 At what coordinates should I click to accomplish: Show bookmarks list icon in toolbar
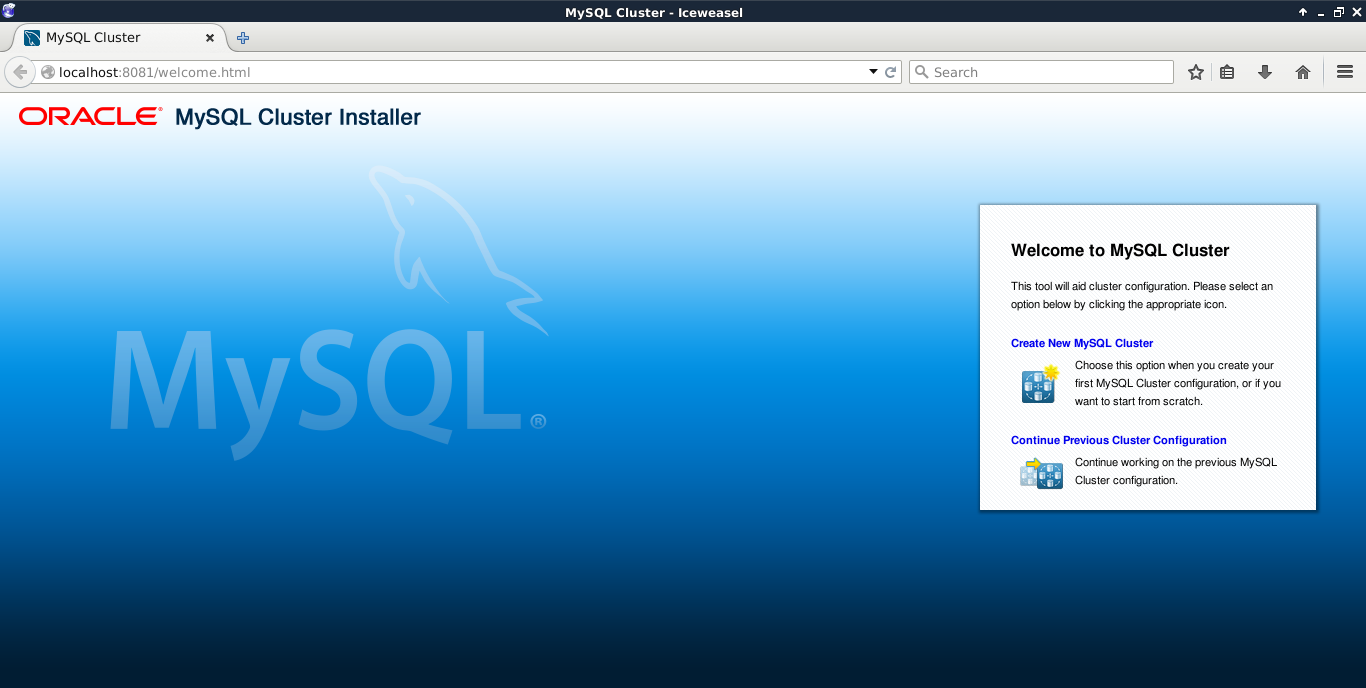pyautogui.click(x=1227, y=72)
